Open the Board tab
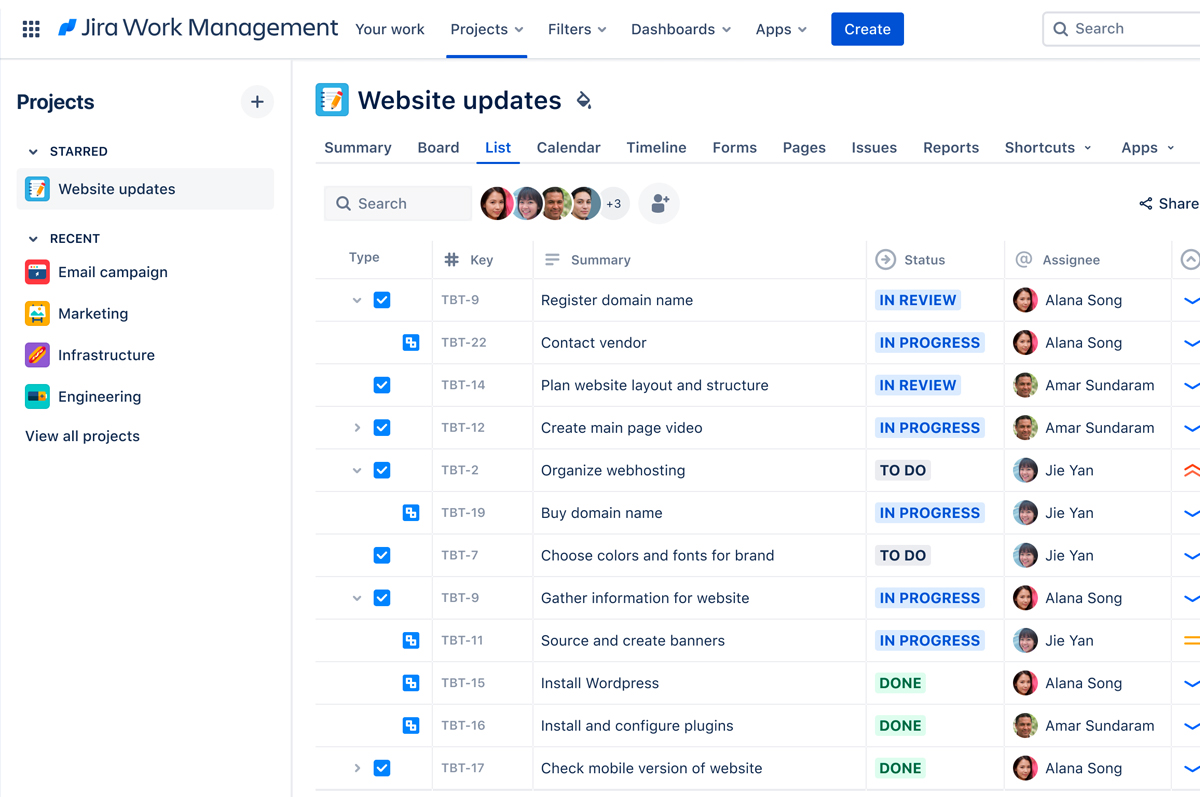The width and height of the screenshot is (1200, 797). click(x=438, y=147)
